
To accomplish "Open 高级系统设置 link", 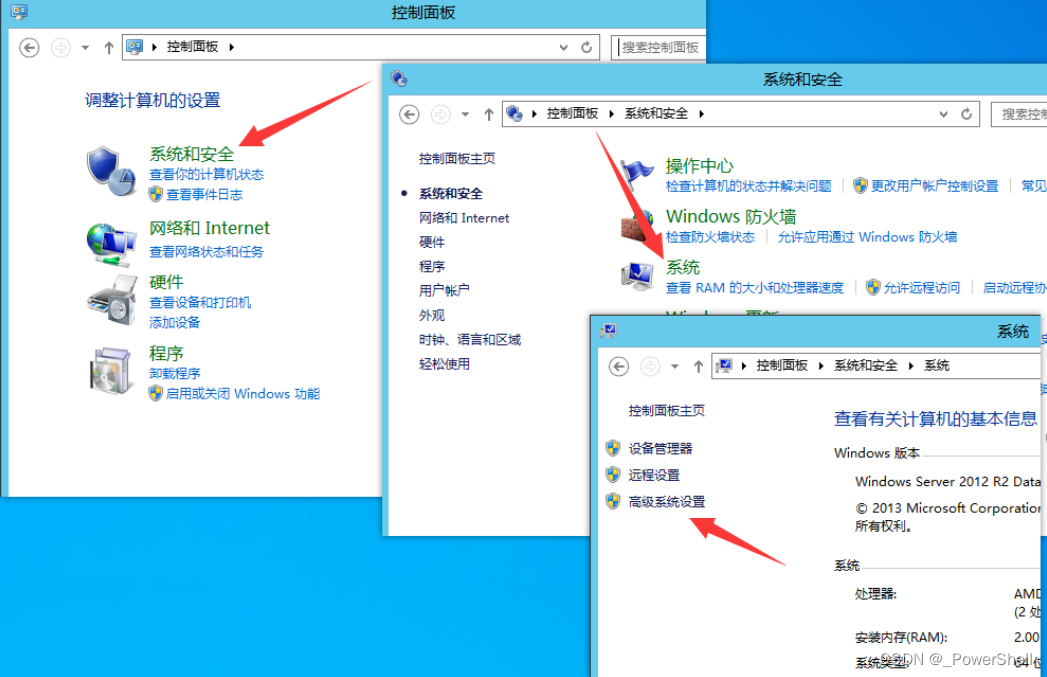I will 666,501.
